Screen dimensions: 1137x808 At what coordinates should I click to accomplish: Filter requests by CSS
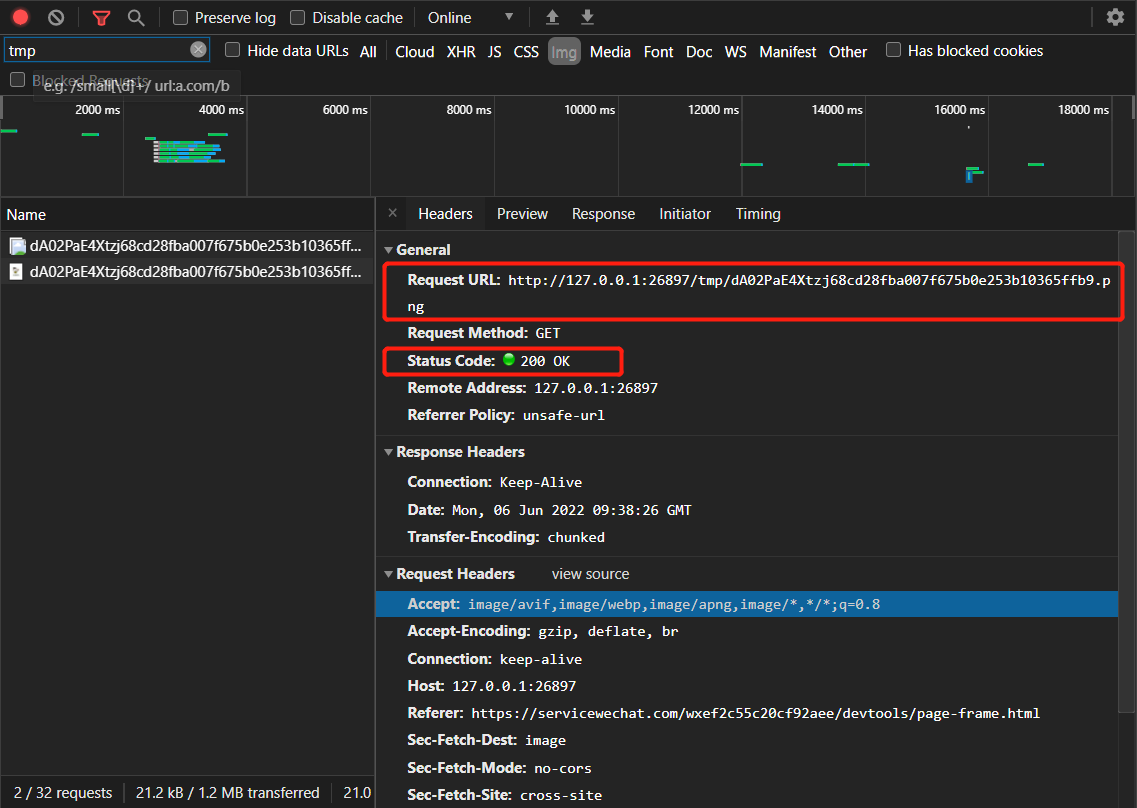pyautogui.click(x=526, y=51)
